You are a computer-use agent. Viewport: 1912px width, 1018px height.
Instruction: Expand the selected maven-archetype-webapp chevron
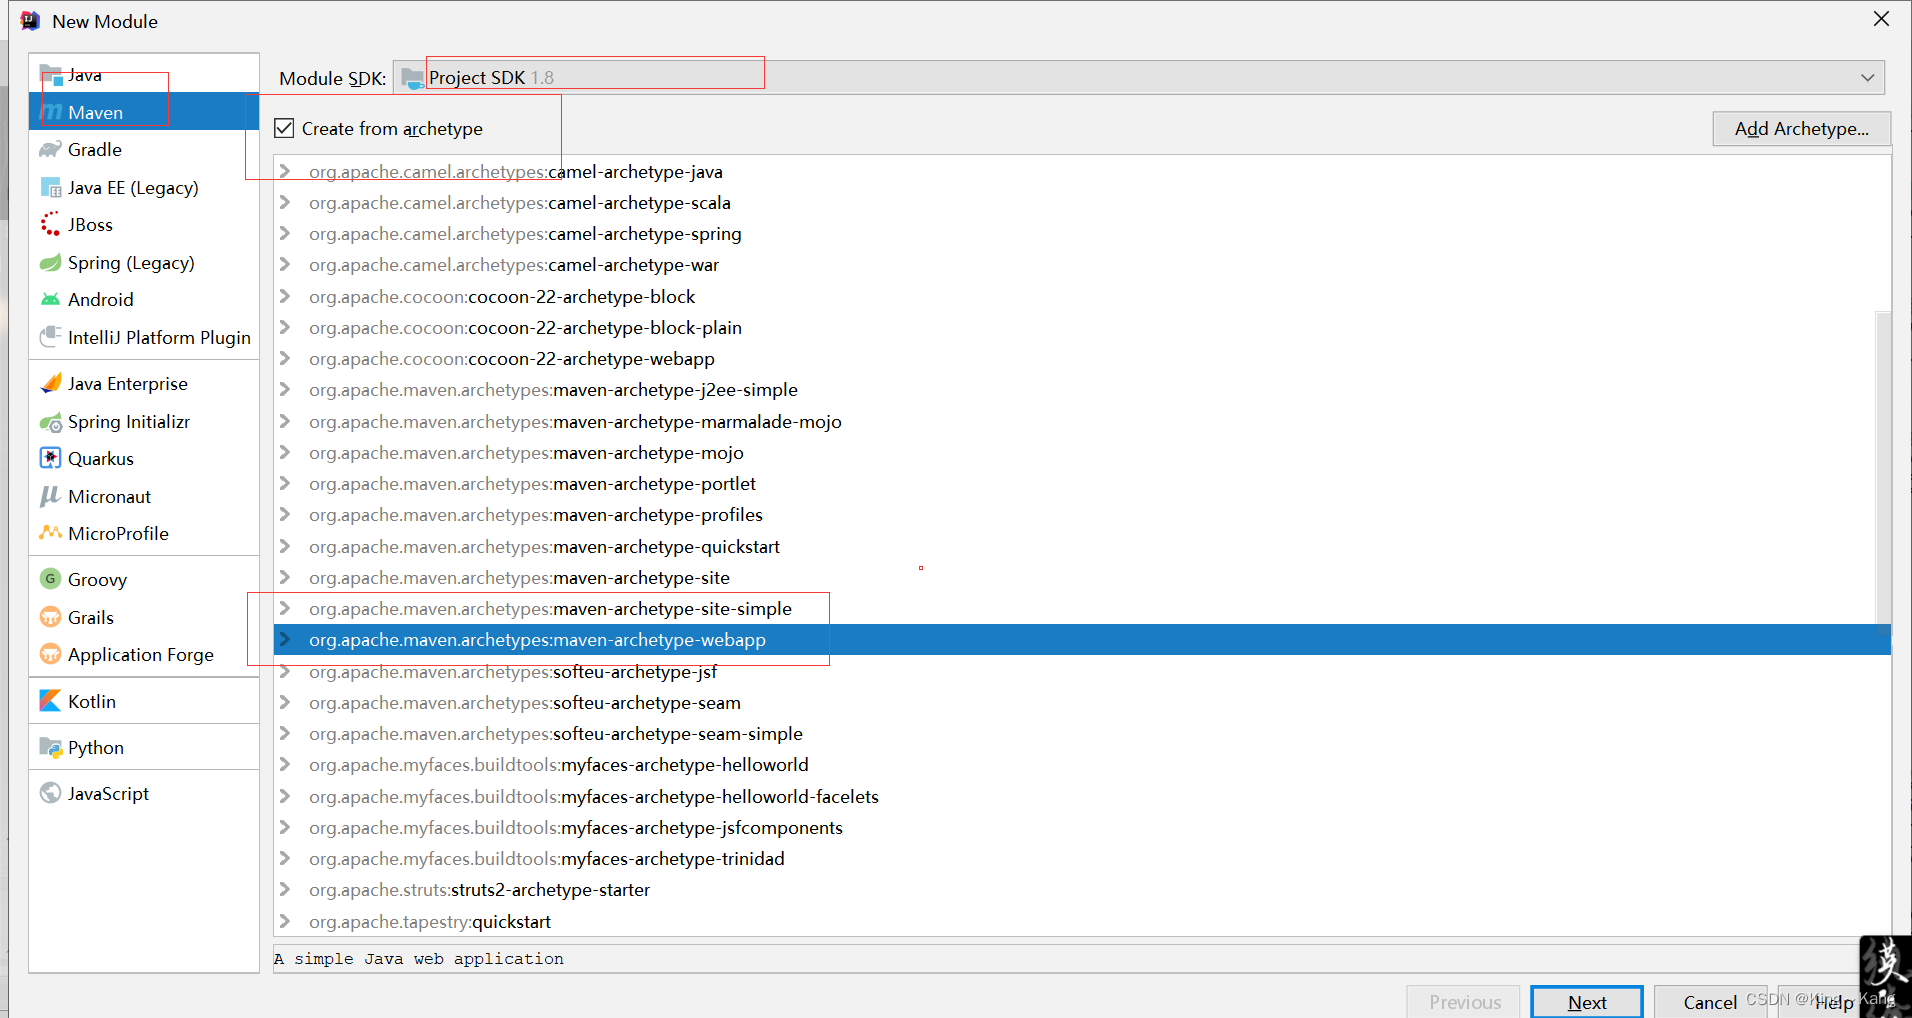pos(285,639)
